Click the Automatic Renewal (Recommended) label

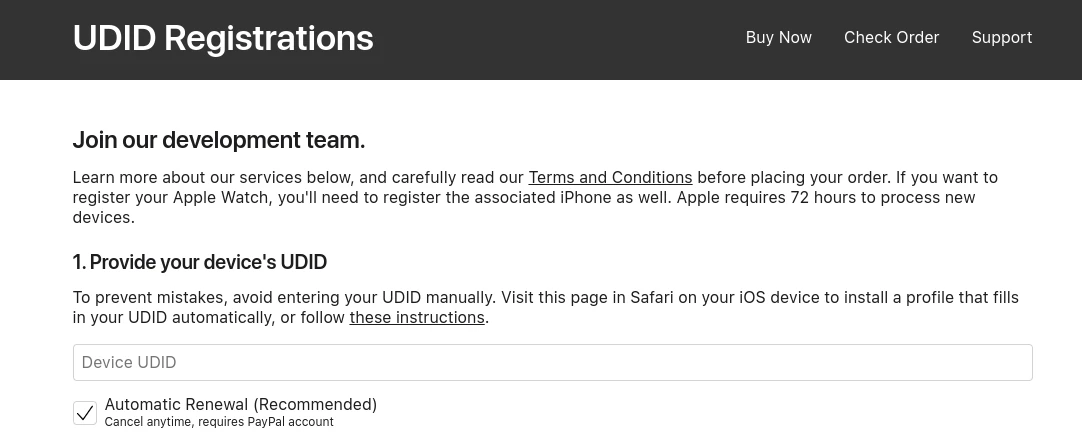click(241, 405)
